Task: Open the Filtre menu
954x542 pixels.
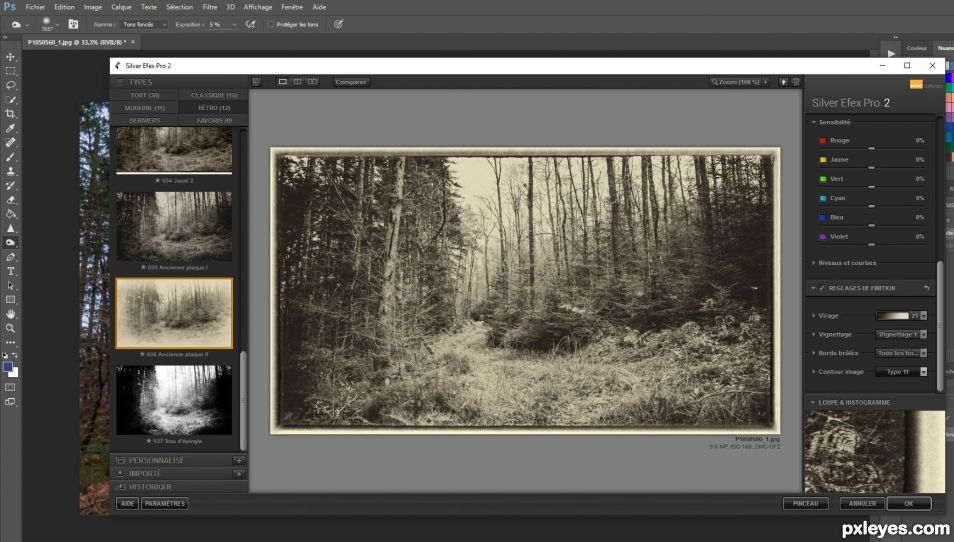Action: pyautogui.click(x=209, y=7)
